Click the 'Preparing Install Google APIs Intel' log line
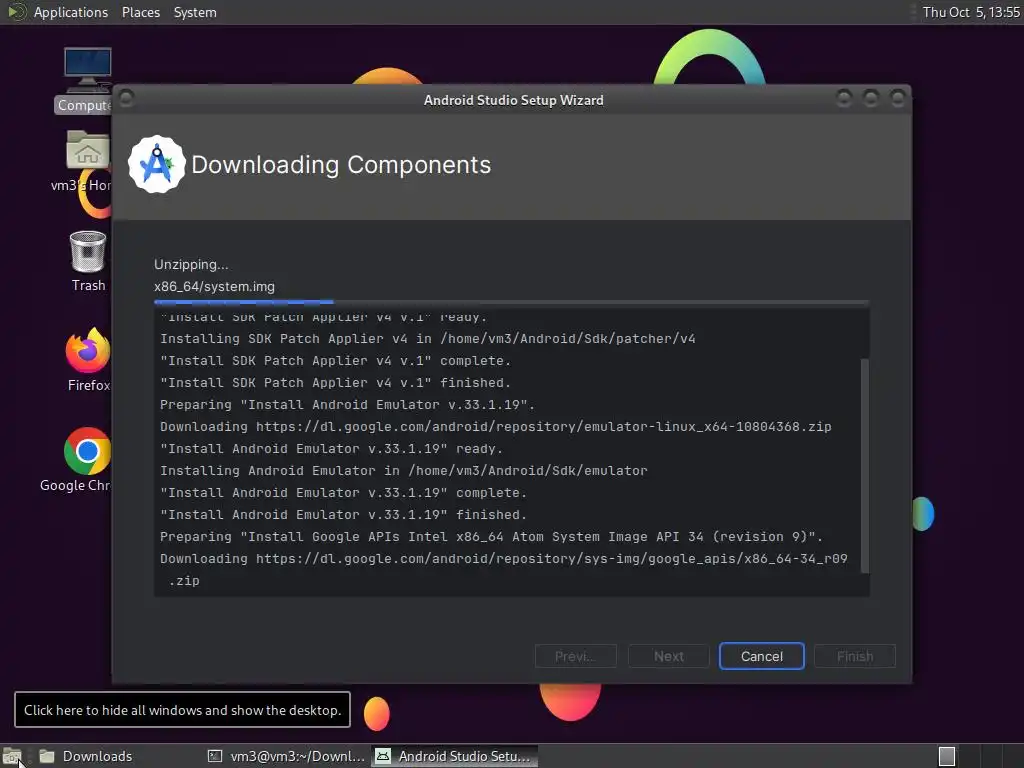 tap(491, 536)
